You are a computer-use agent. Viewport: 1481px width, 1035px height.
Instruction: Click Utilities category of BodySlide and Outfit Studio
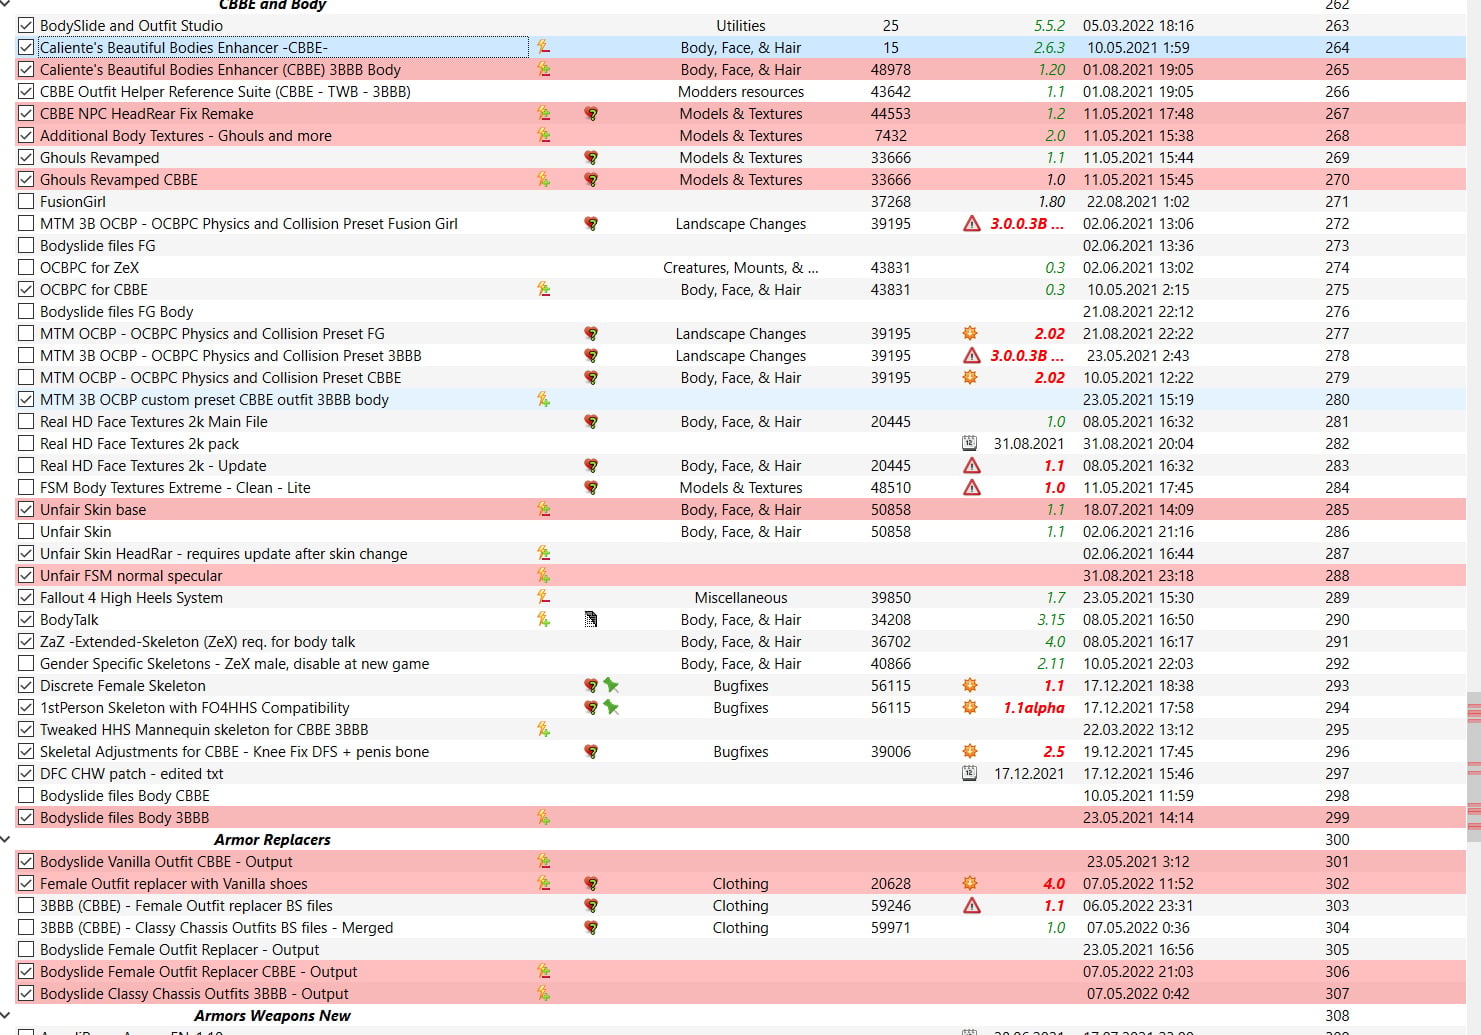[x=740, y=25]
